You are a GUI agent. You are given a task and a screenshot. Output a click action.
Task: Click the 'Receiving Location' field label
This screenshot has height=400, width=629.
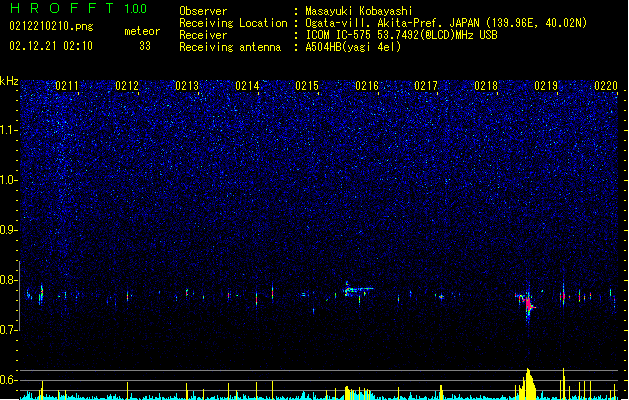point(233,23)
